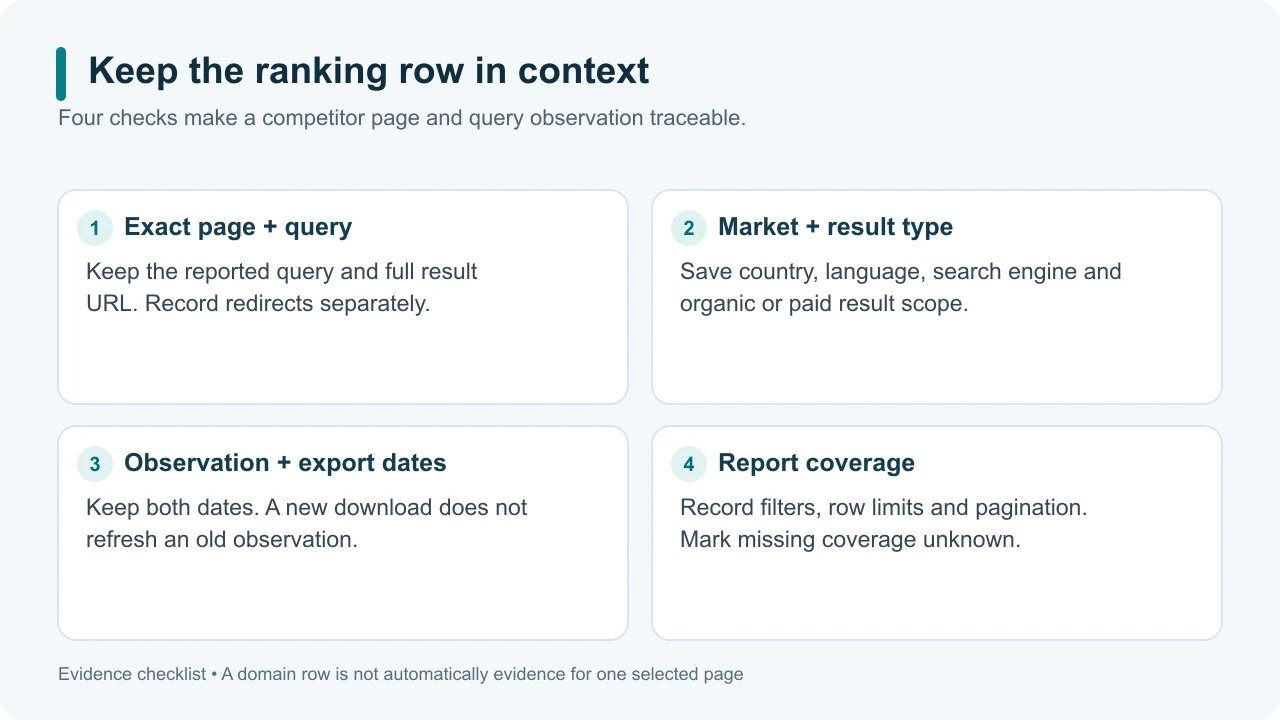The width and height of the screenshot is (1280, 720).
Task: Click the number 4 badge on the Report coverage card
Action: point(689,464)
